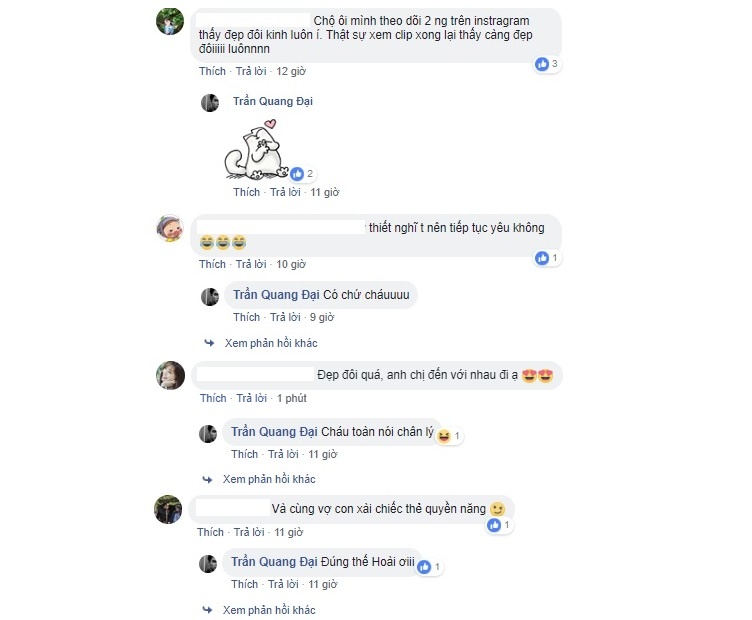View like reaction on 'thẻ quyền năng' comment
This screenshot has height=620, width=752.
499,525
